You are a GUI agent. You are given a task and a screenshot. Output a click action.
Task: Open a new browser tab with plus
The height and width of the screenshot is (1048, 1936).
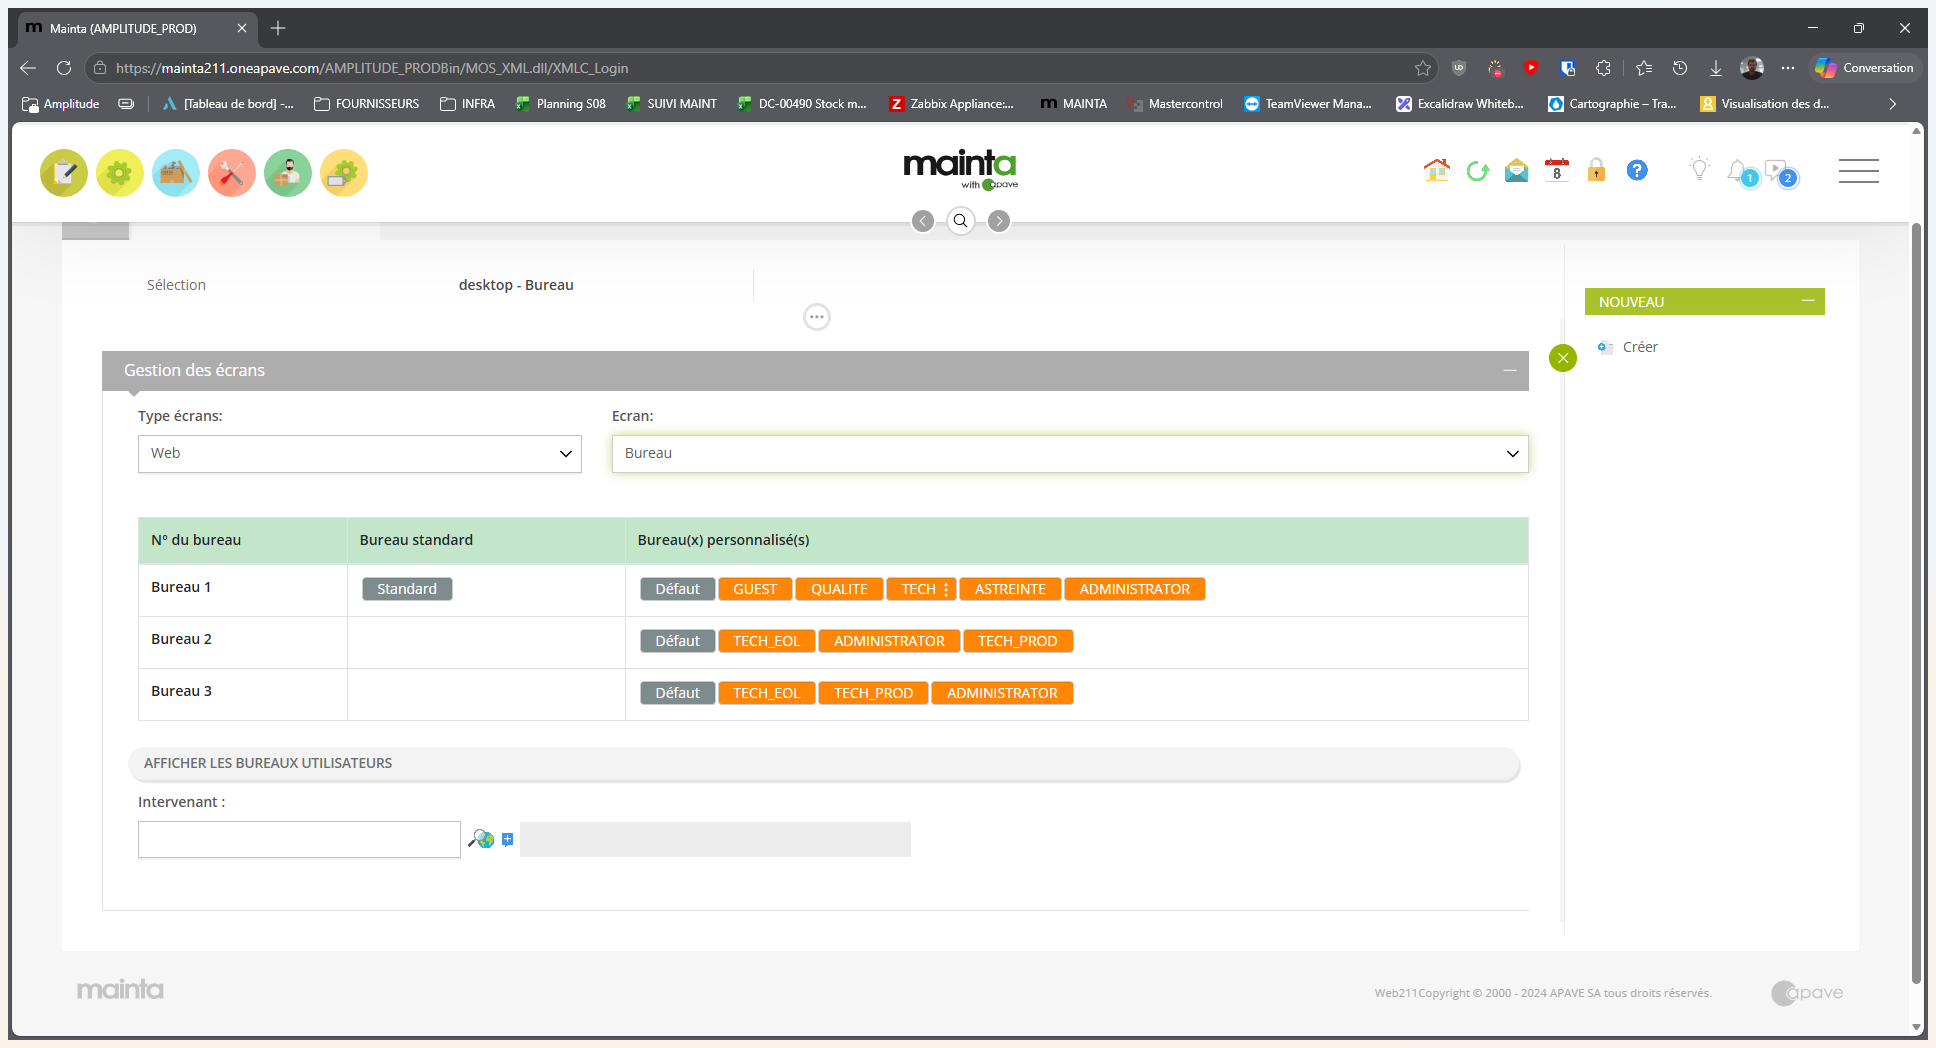278,28
